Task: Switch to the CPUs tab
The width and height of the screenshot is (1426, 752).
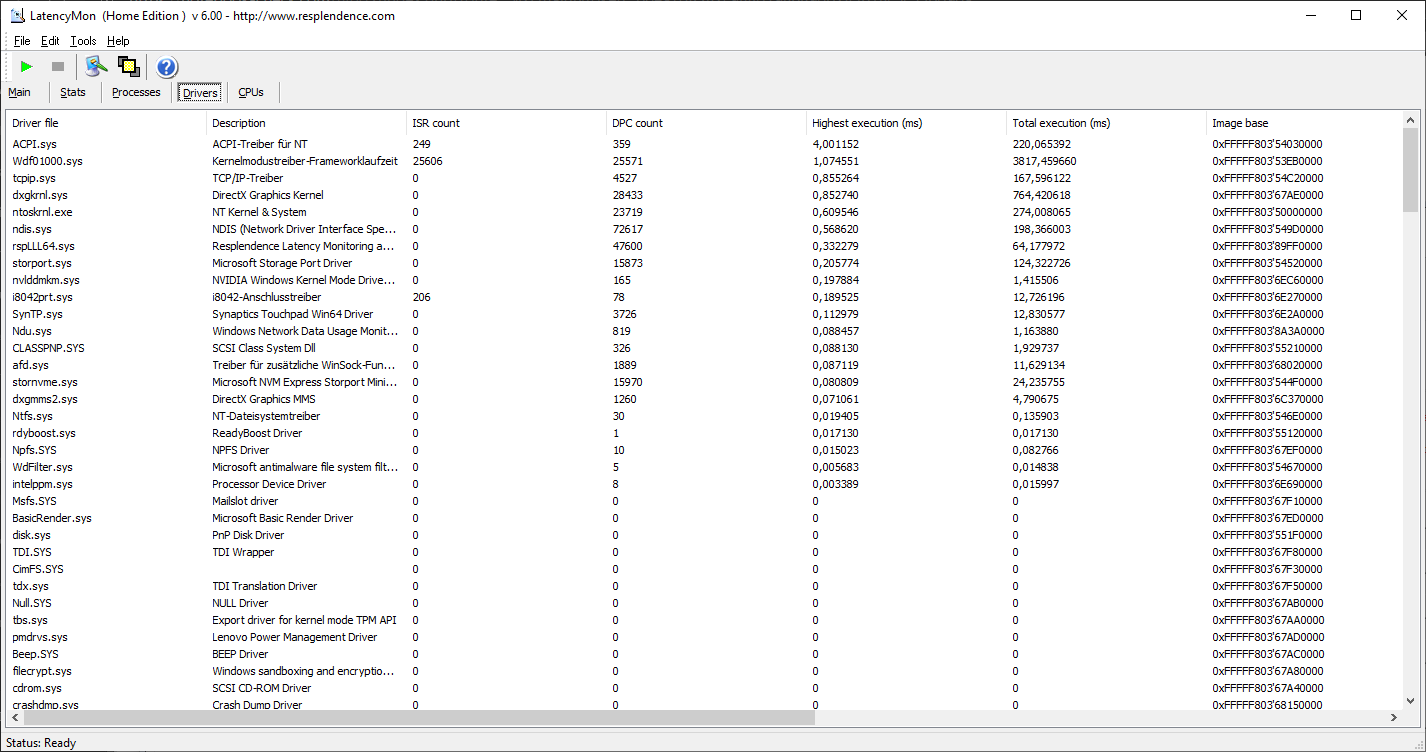Action: [x=251, y=92]
